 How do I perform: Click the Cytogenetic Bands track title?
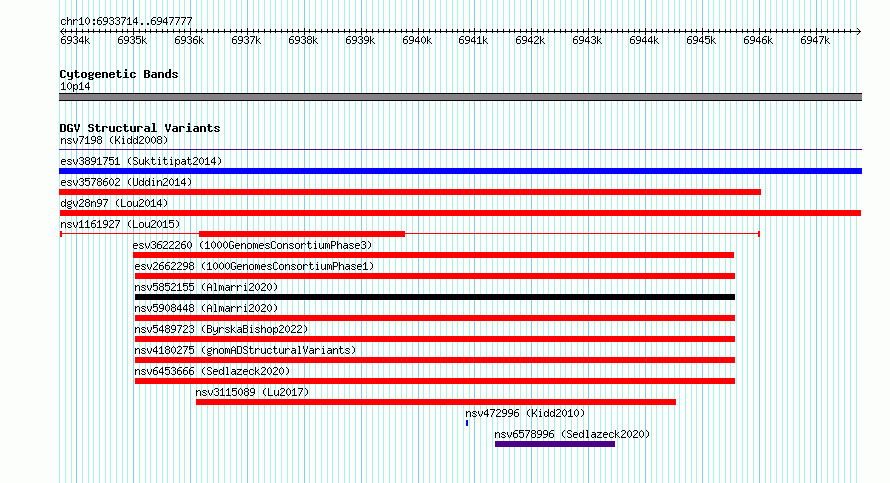tap(119, 74)
